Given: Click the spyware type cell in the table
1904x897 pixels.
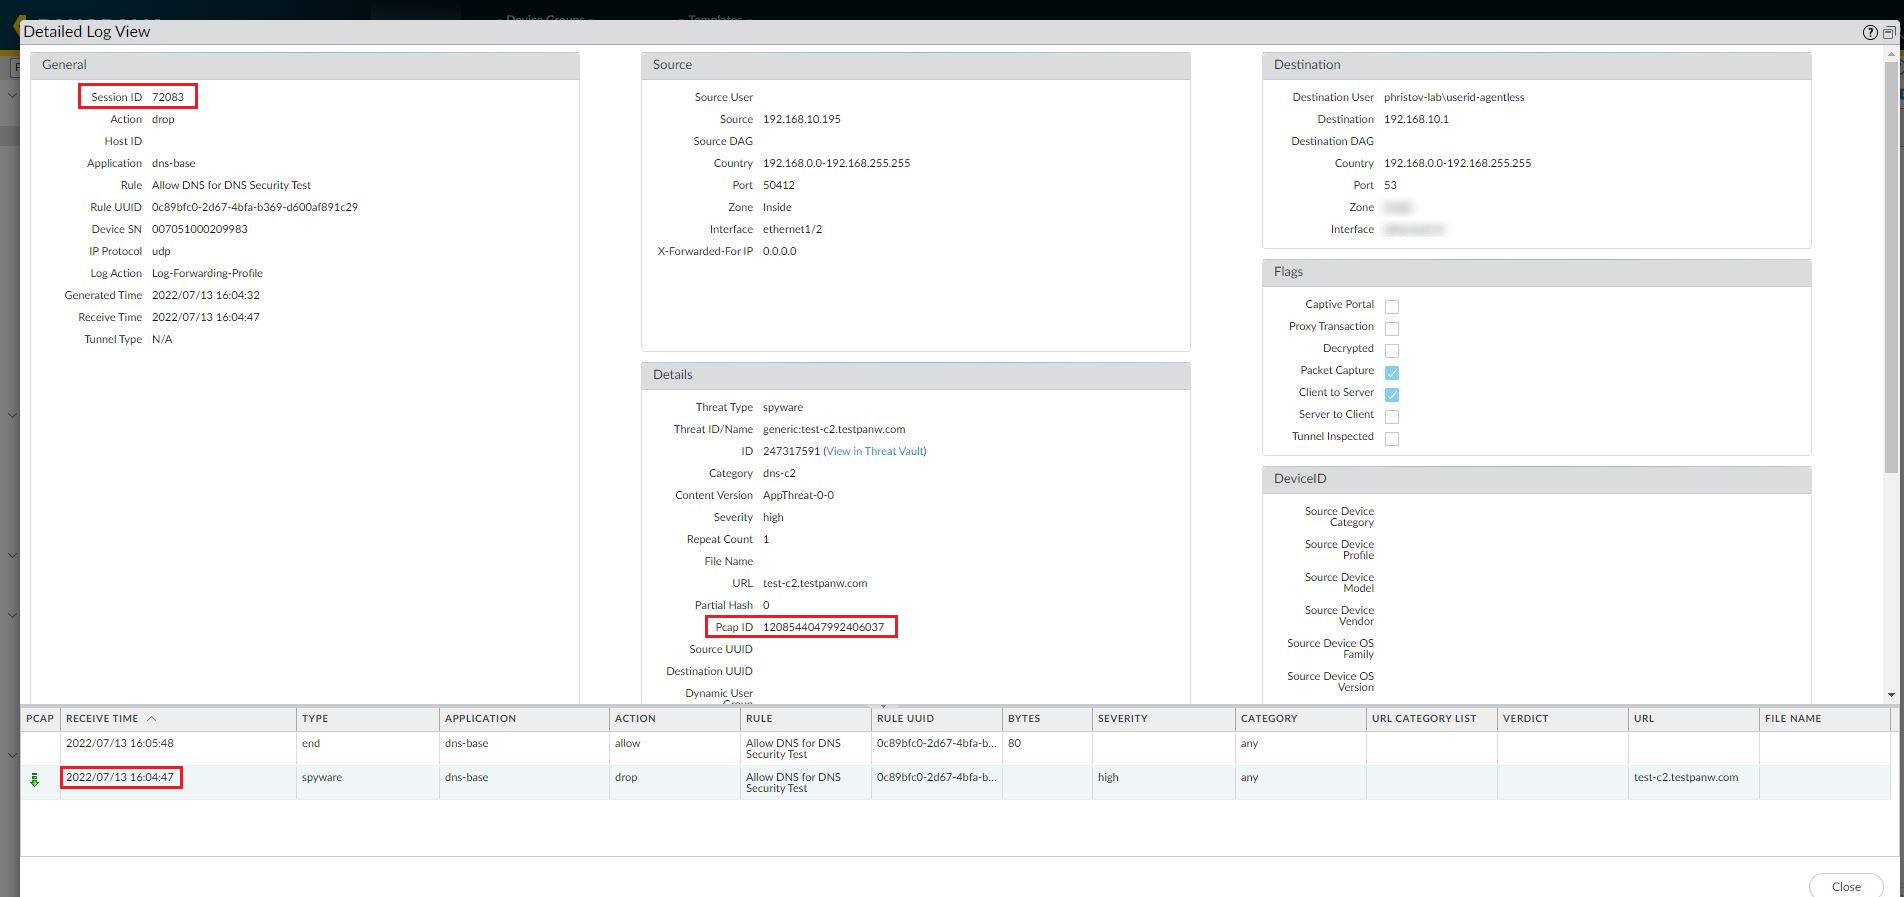Looking at the screenshot, I should [367, 782].
